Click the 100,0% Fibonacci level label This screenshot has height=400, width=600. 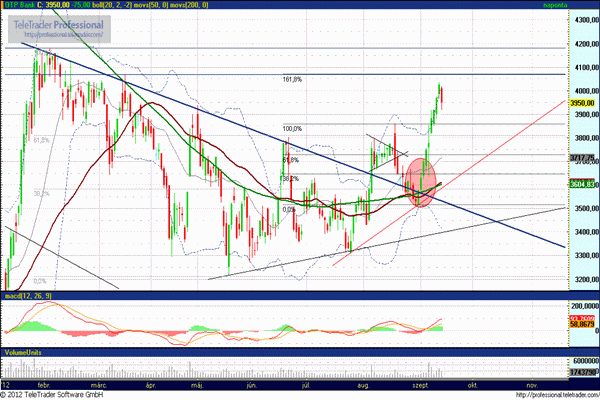[292, 128]
